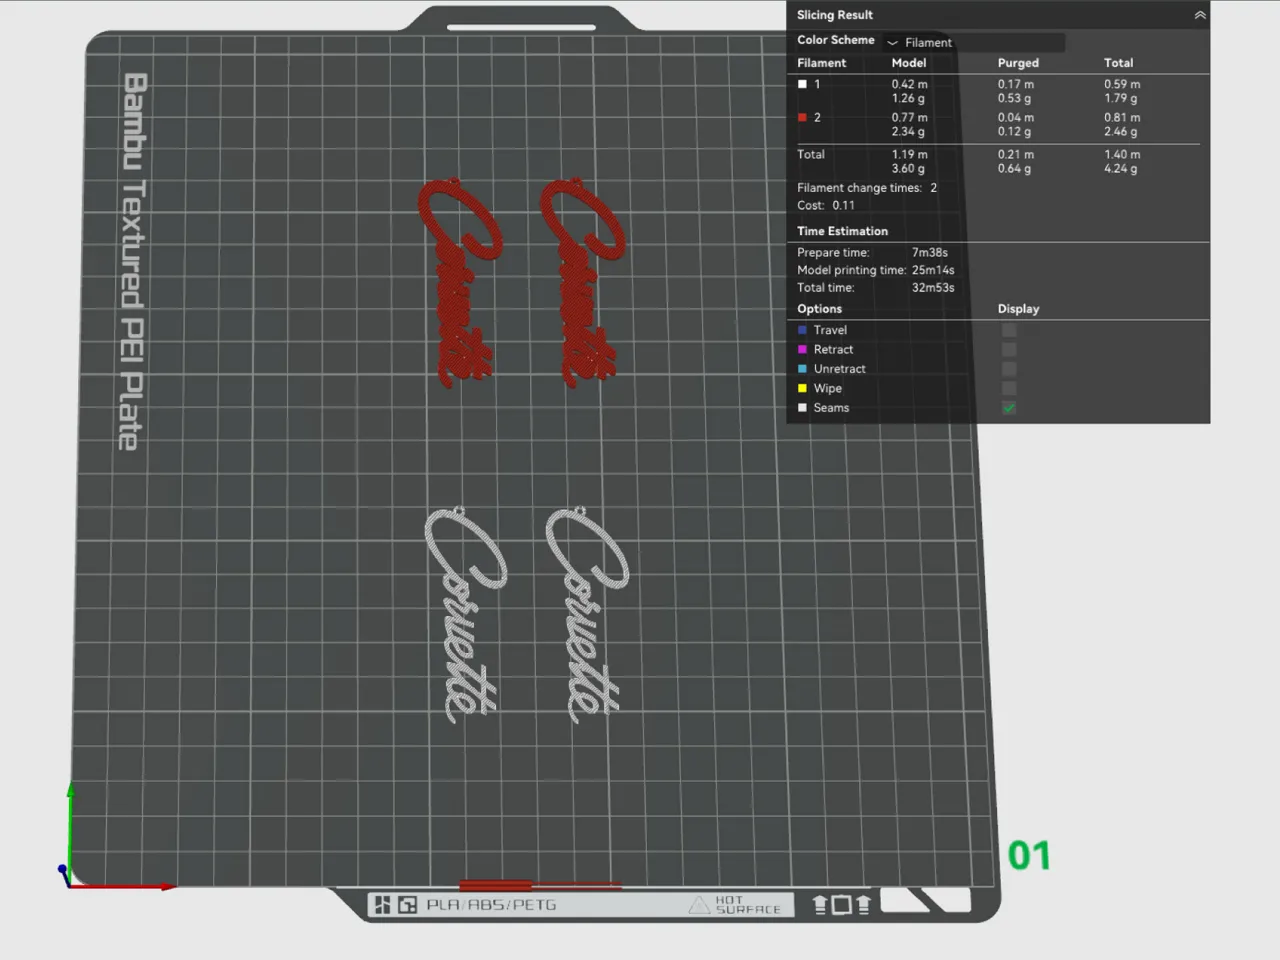Open the Color Scheme dropdown

(x=973, y=42)
